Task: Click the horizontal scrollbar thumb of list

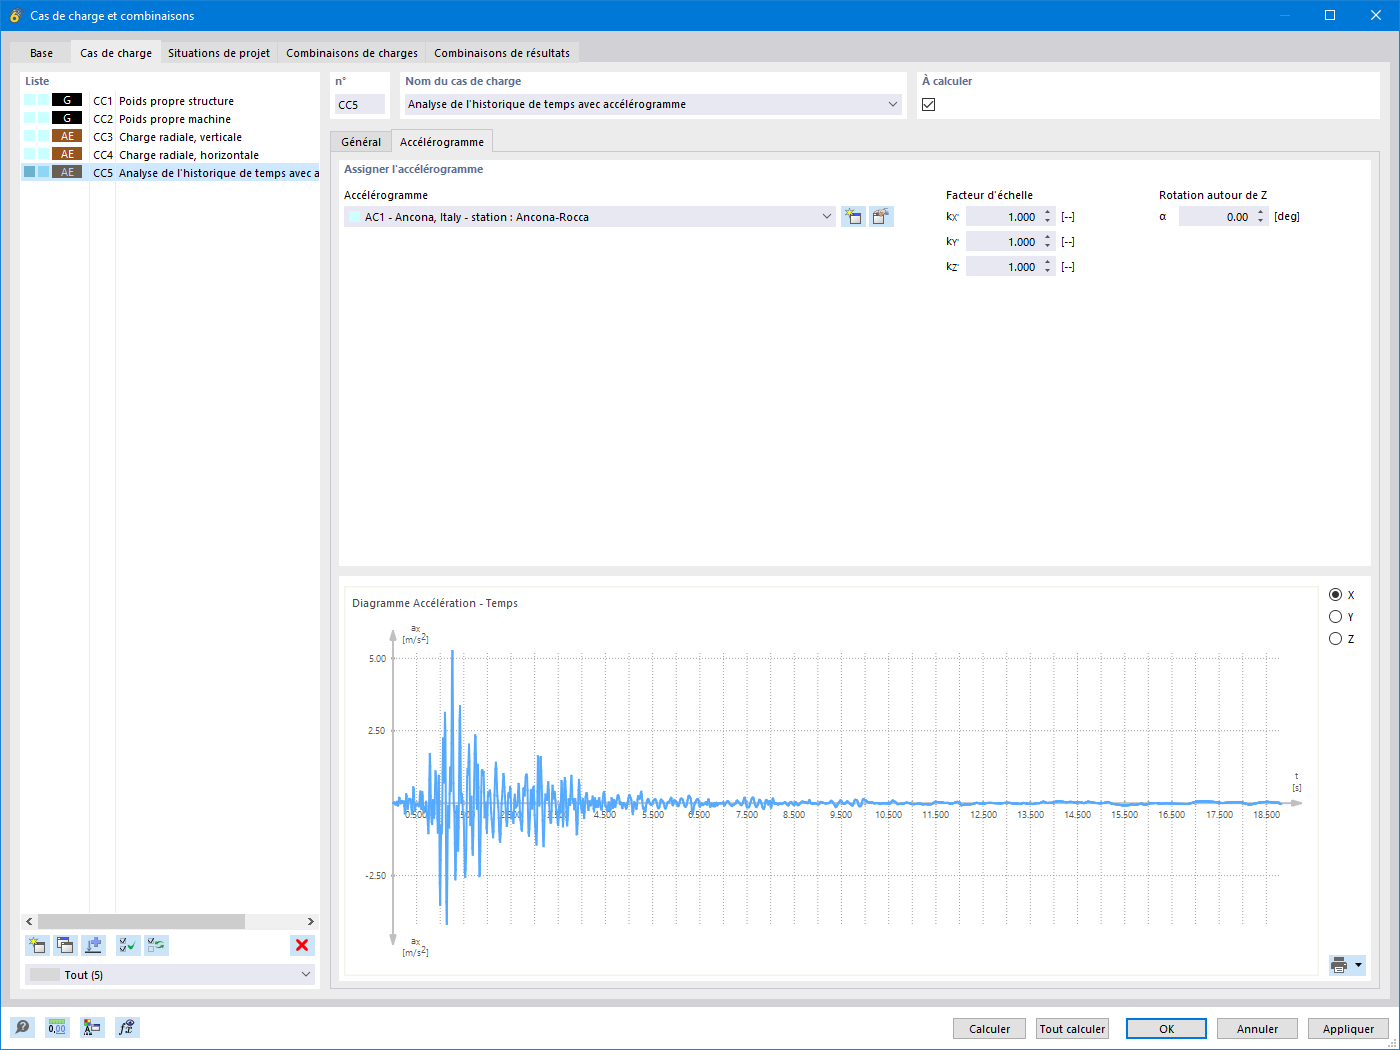Action: [x=141, y=921]
